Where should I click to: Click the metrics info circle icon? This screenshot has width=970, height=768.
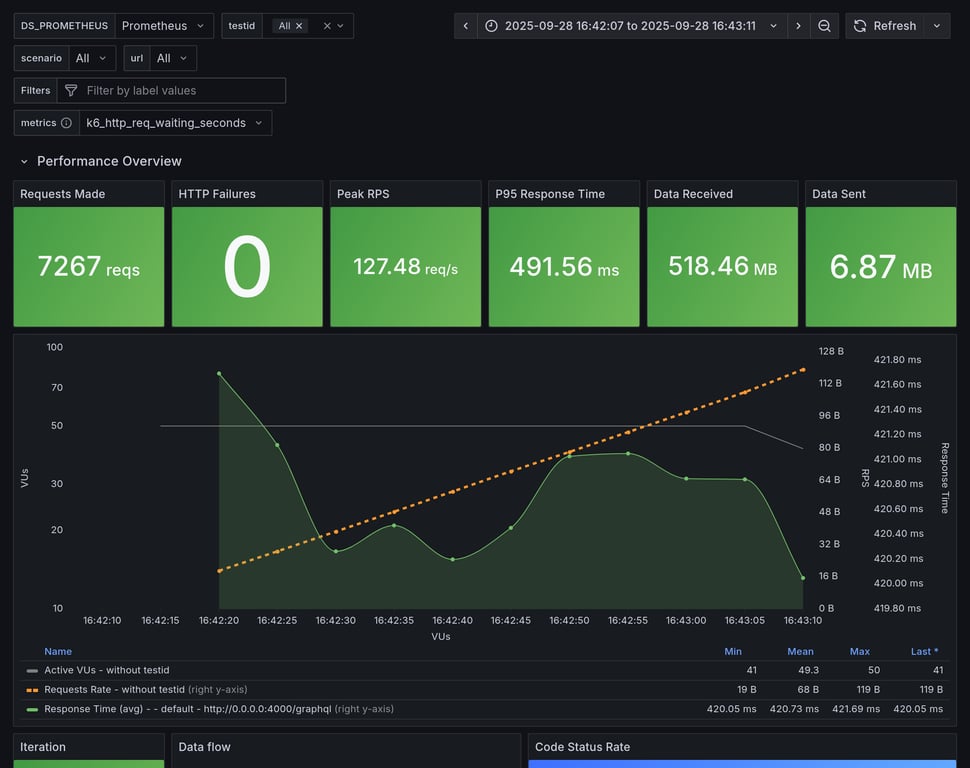coord(66,123)
